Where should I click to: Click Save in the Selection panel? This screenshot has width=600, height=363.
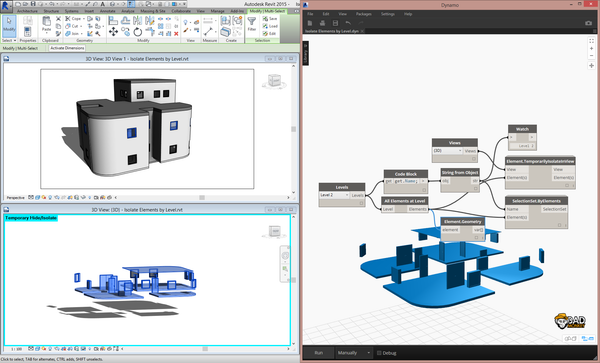coord(270,18)
